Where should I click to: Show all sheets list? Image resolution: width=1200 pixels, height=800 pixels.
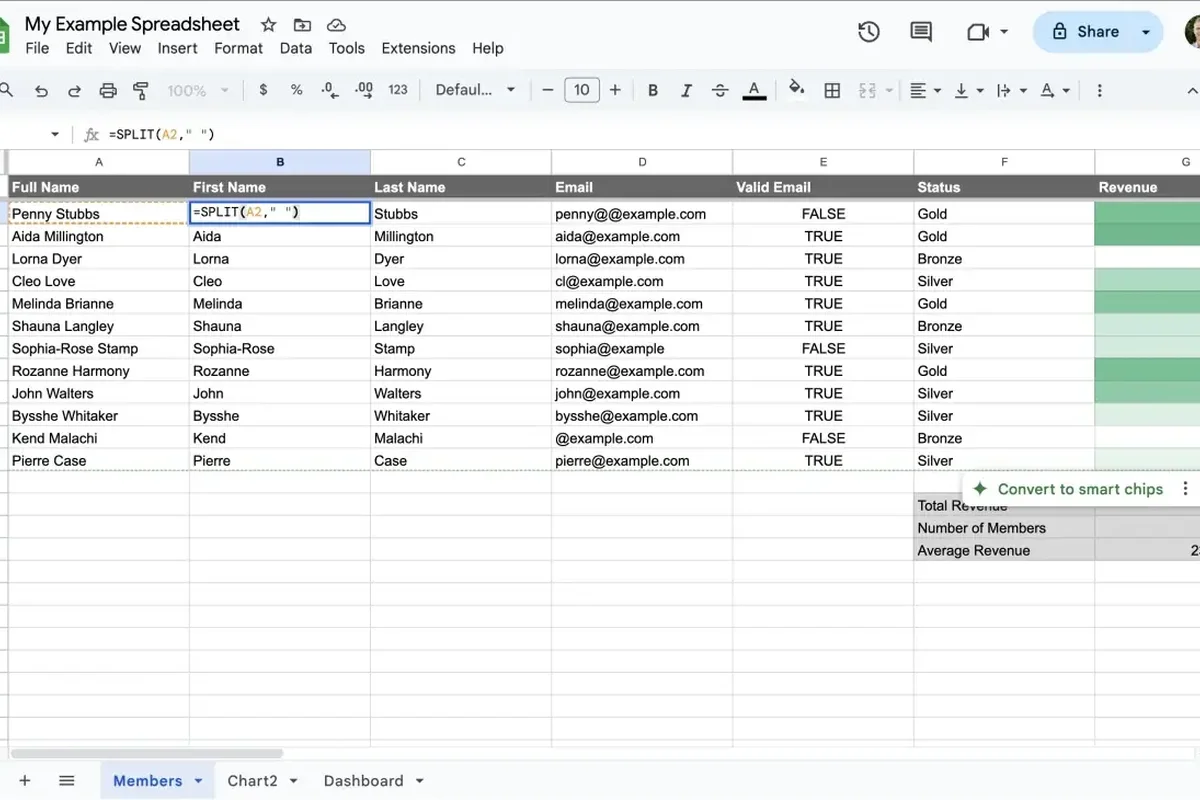[x=67, y=781]
